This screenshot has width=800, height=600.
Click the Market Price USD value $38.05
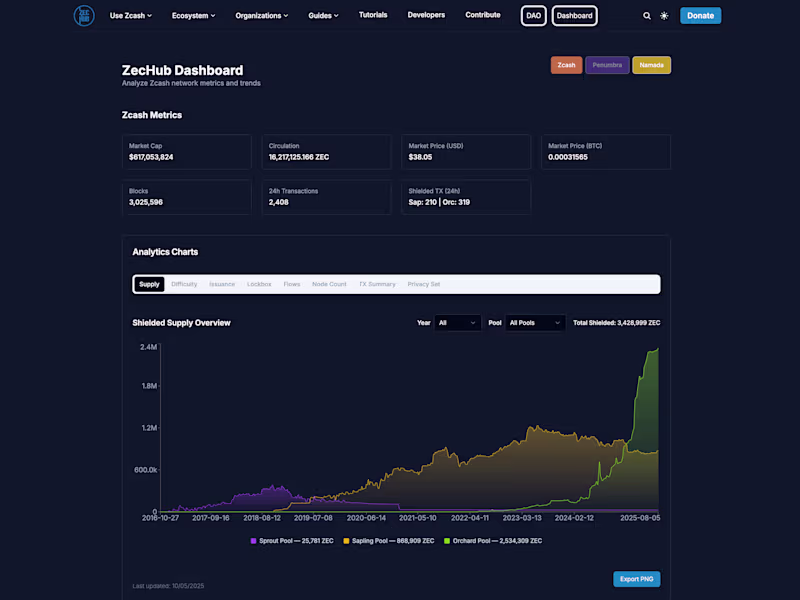(420, 157)
